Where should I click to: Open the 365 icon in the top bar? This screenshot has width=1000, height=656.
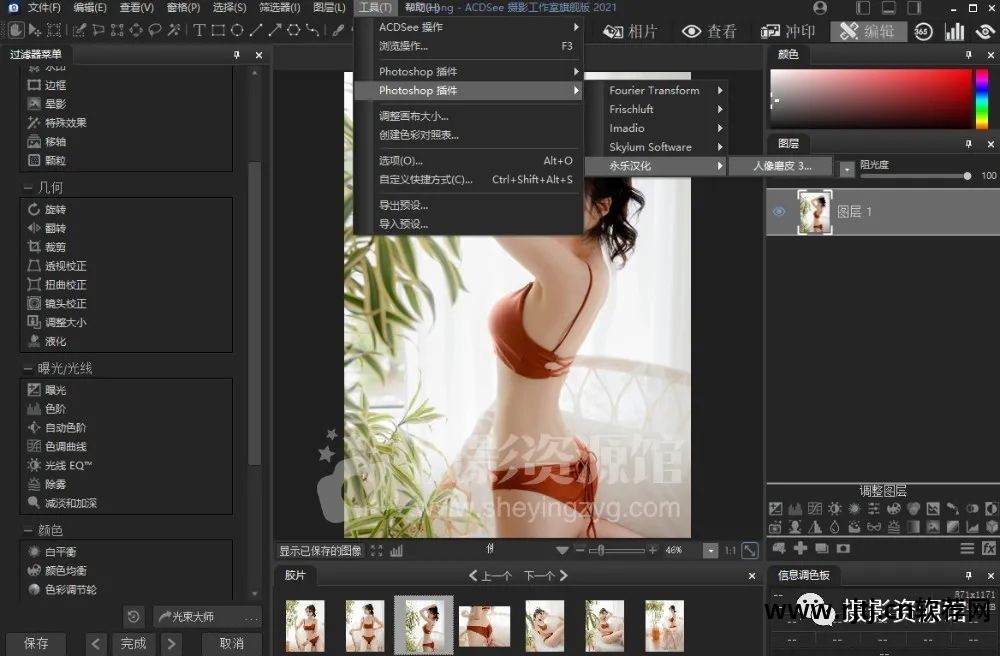(x=922, y=32)
